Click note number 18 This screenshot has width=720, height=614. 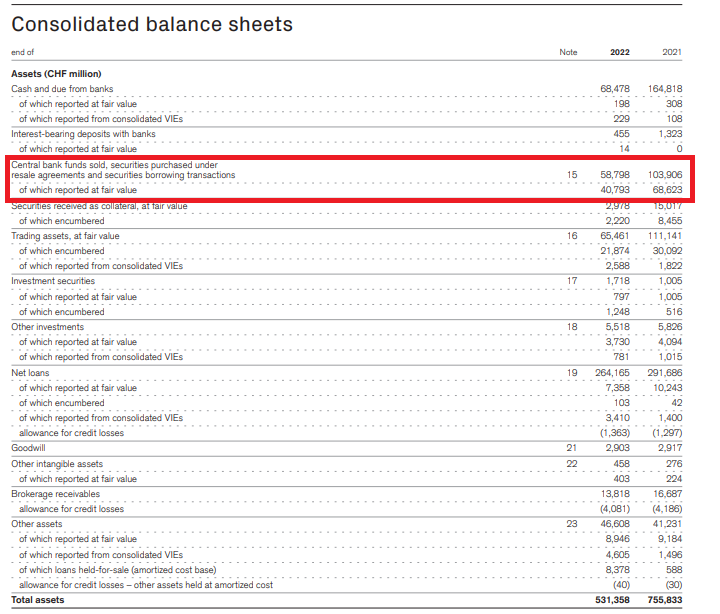pos(572,327)
